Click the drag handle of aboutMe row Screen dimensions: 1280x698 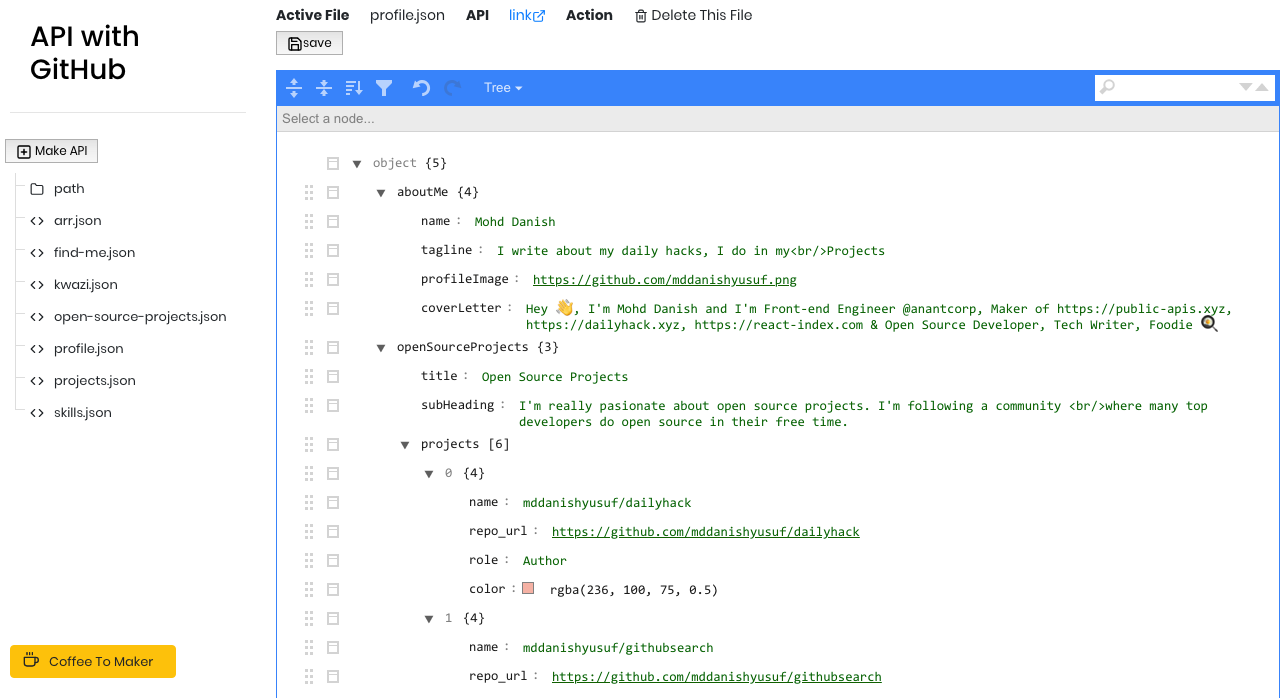pos(309,192)
